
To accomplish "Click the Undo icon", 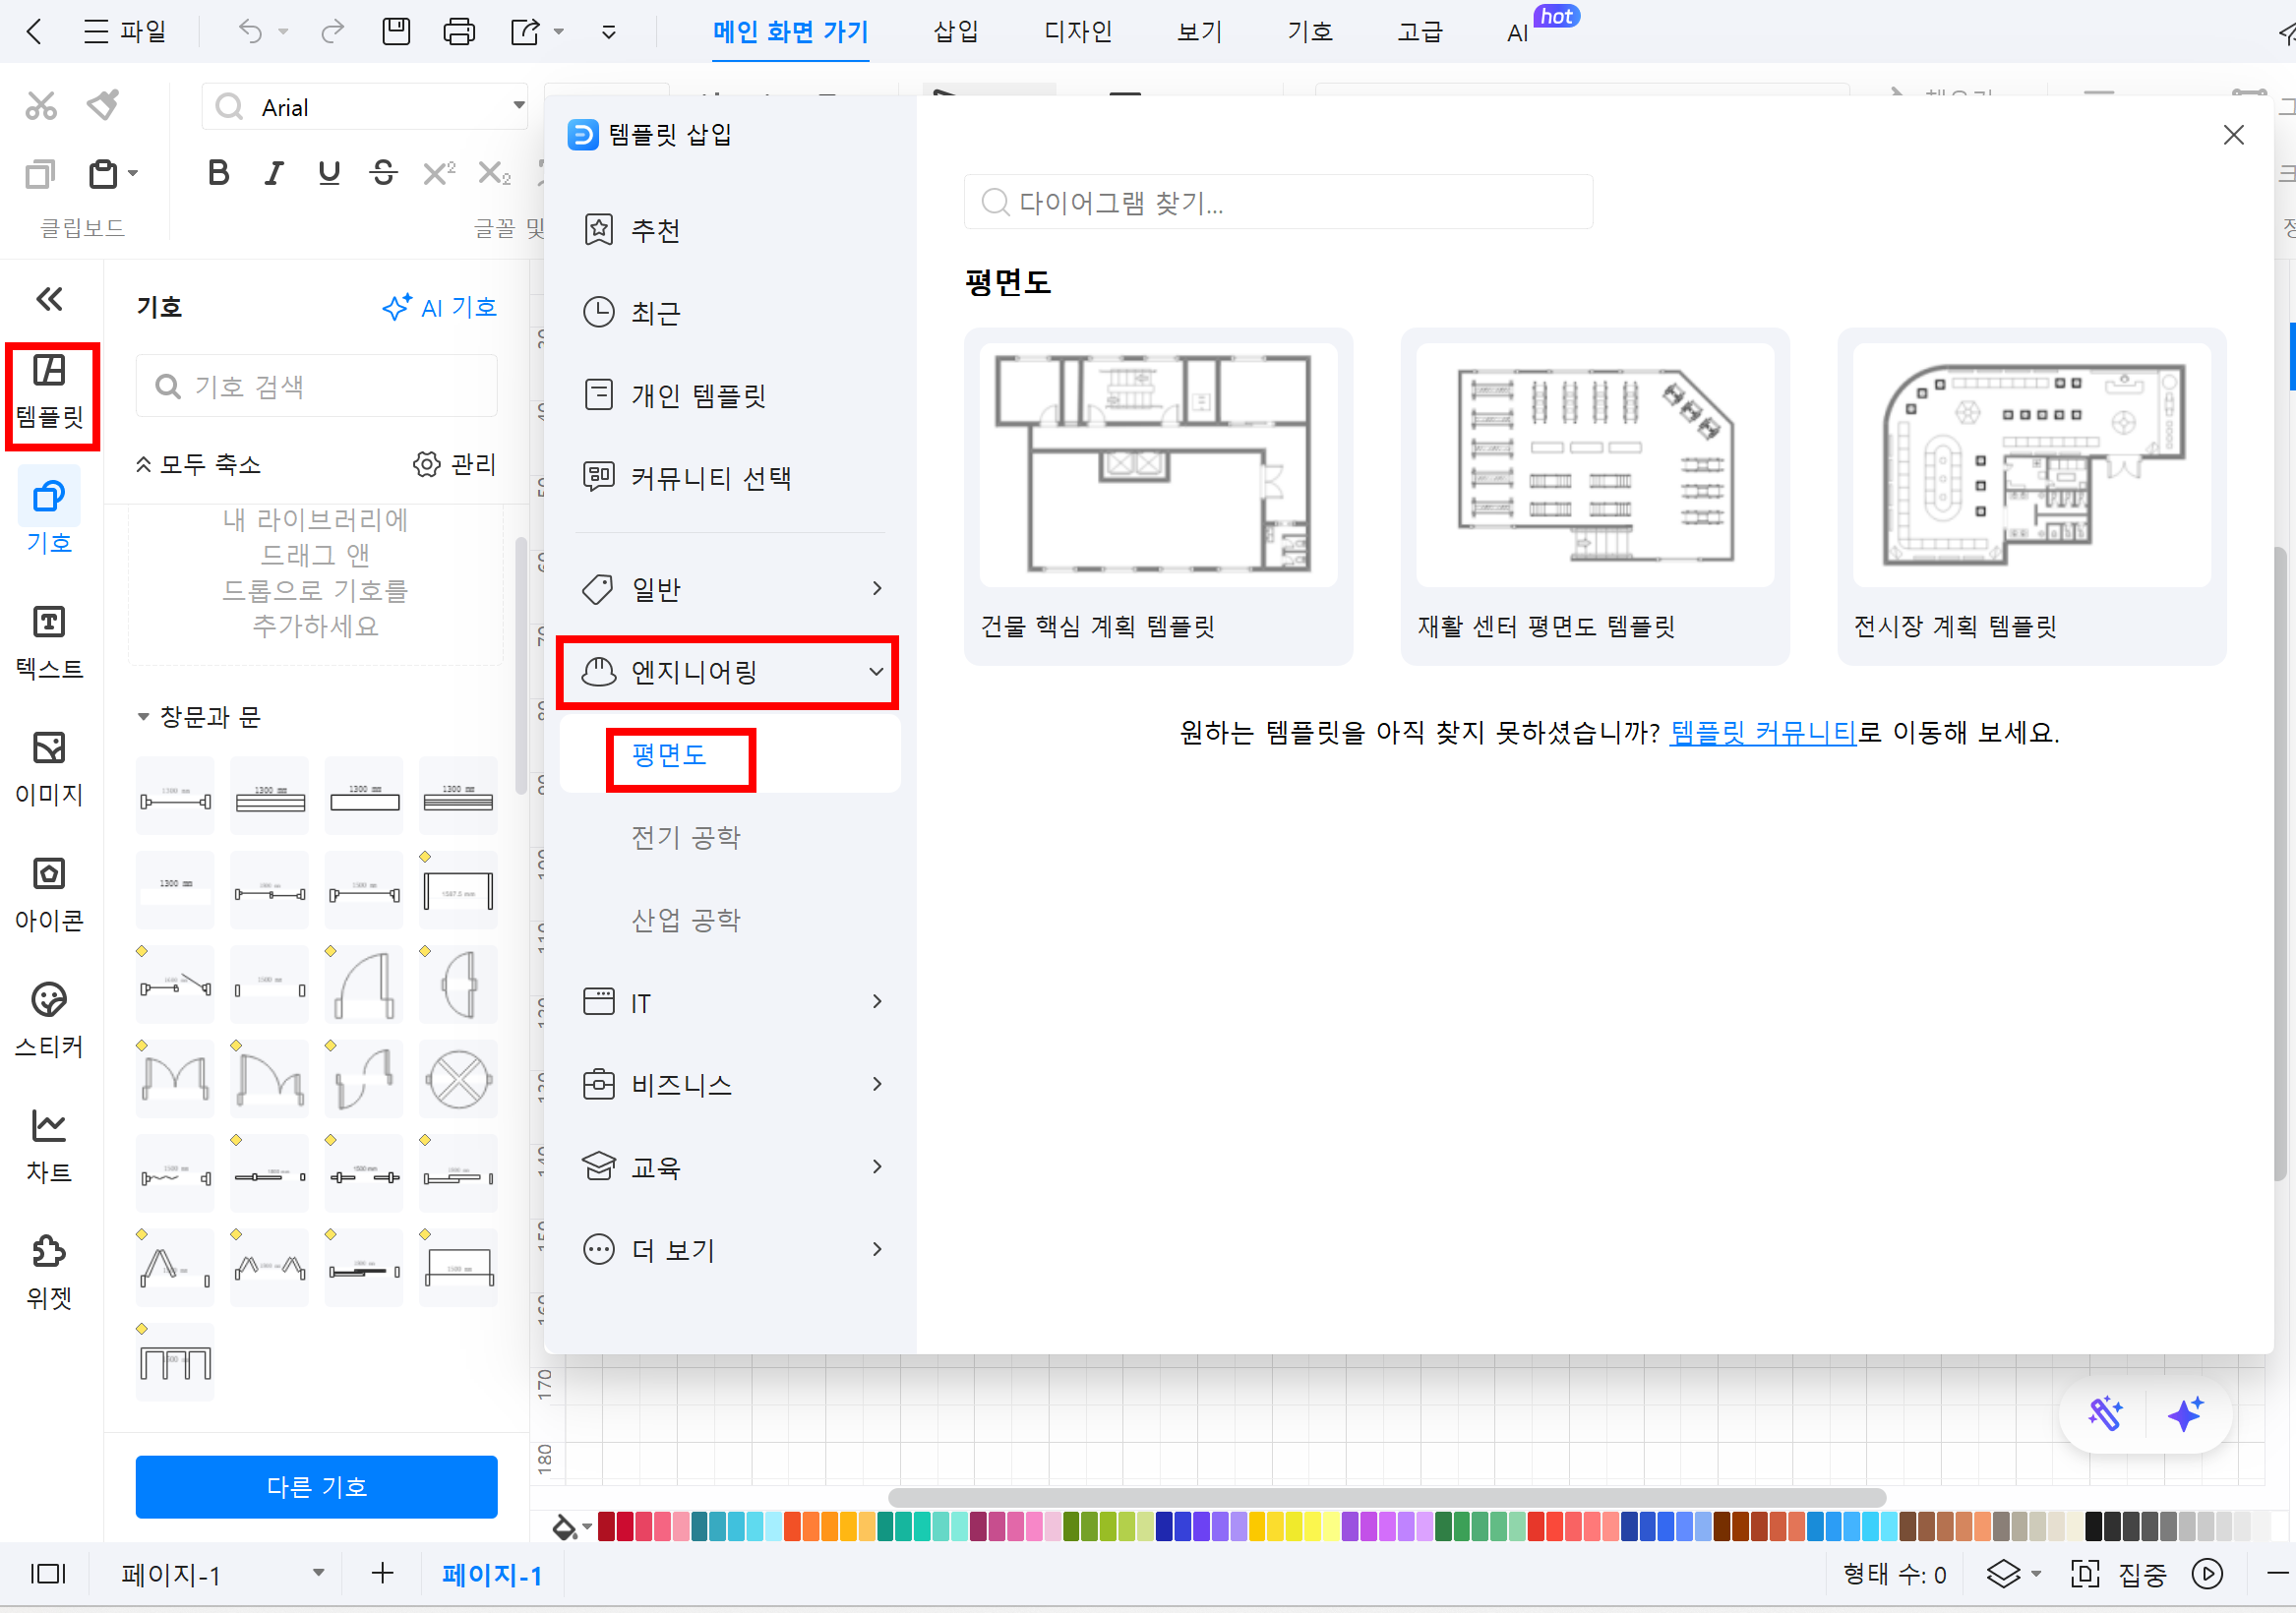I will pyautogui.click(x=251, y=32).
